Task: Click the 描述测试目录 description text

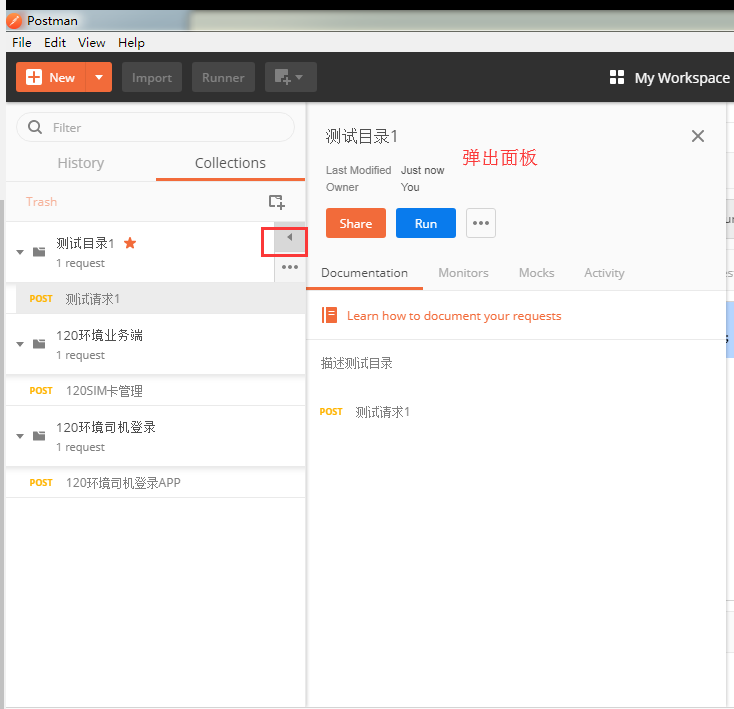Action: pos(357,363)
